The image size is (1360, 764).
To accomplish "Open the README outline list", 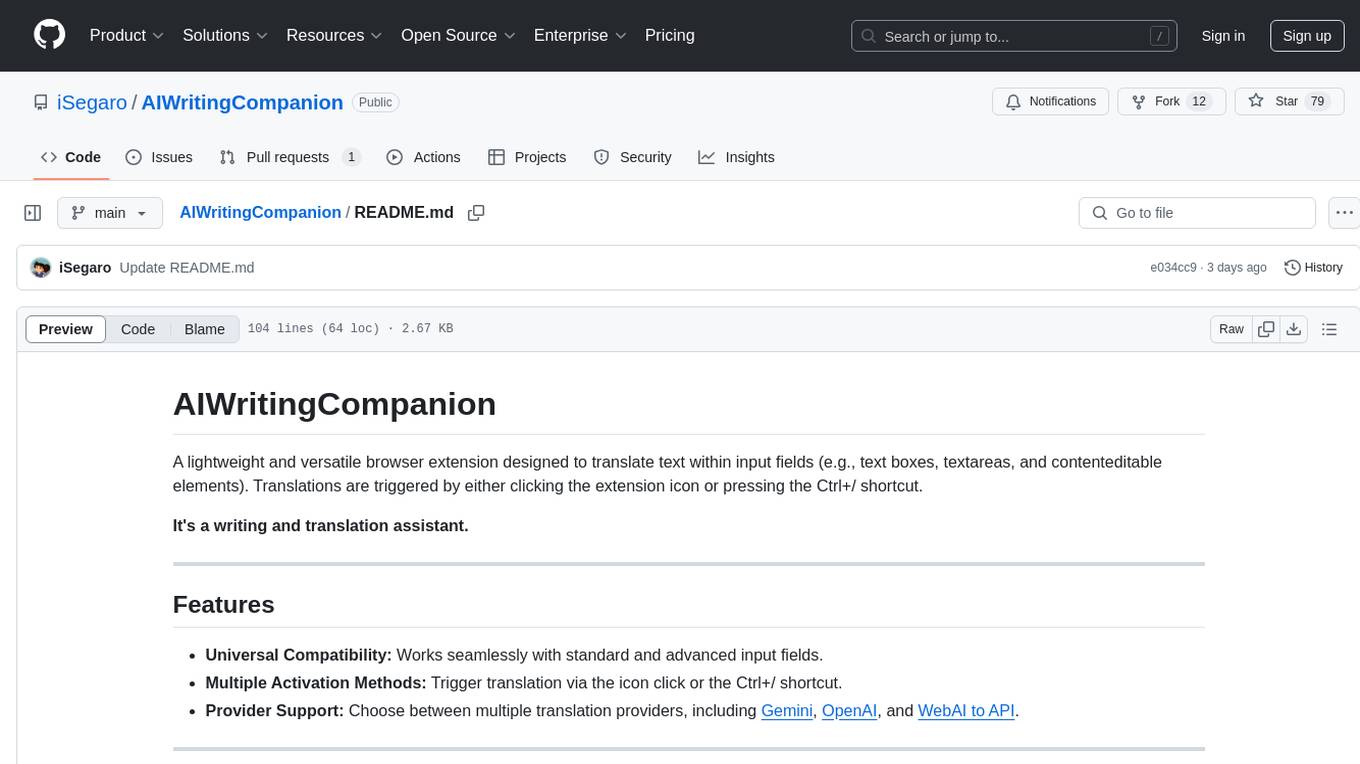I will 1329,329.
